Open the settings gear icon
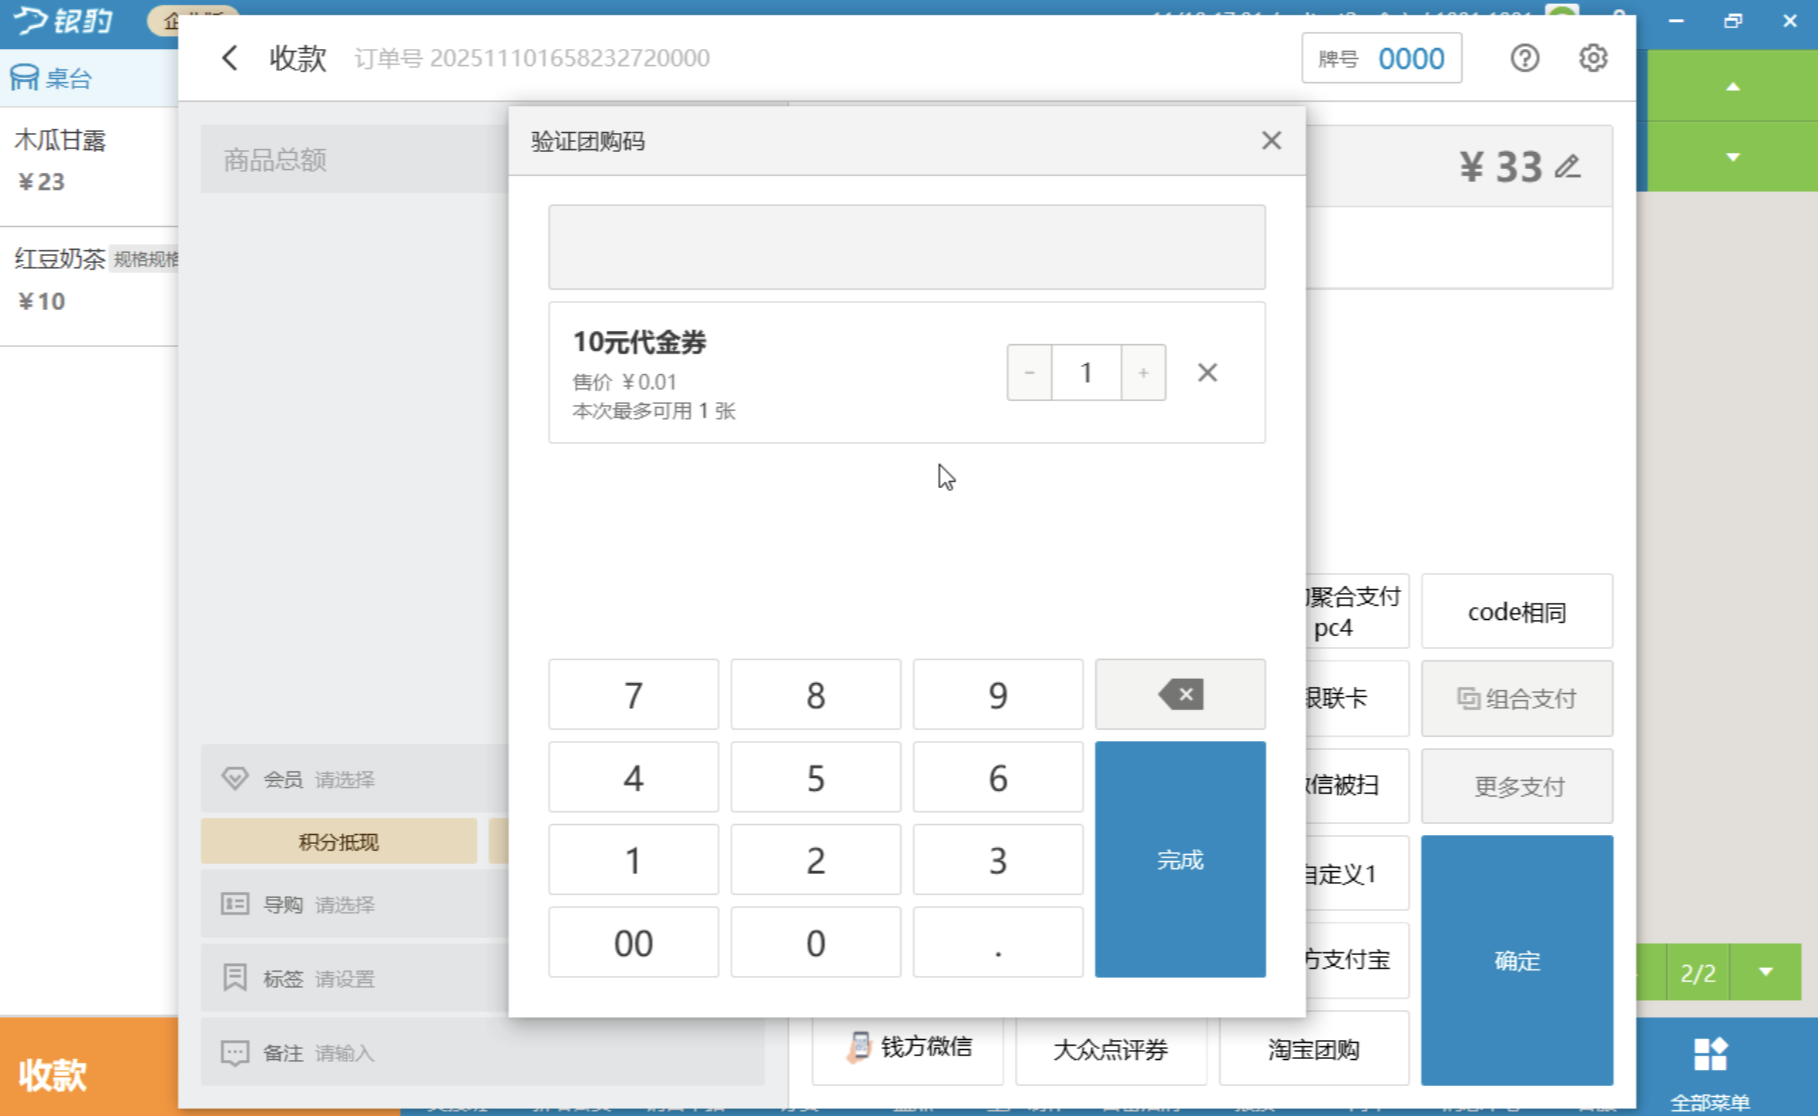The width and height of the screenshot is (1818, 1116). coord(1592,58)
